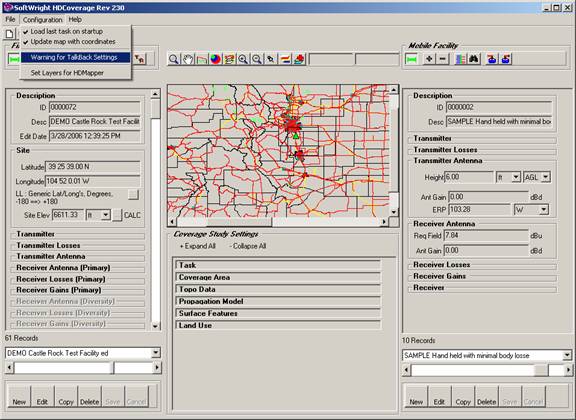Click New button in fixed facility panel
This screenshot has height=420, width=576.
pos(19,396)
